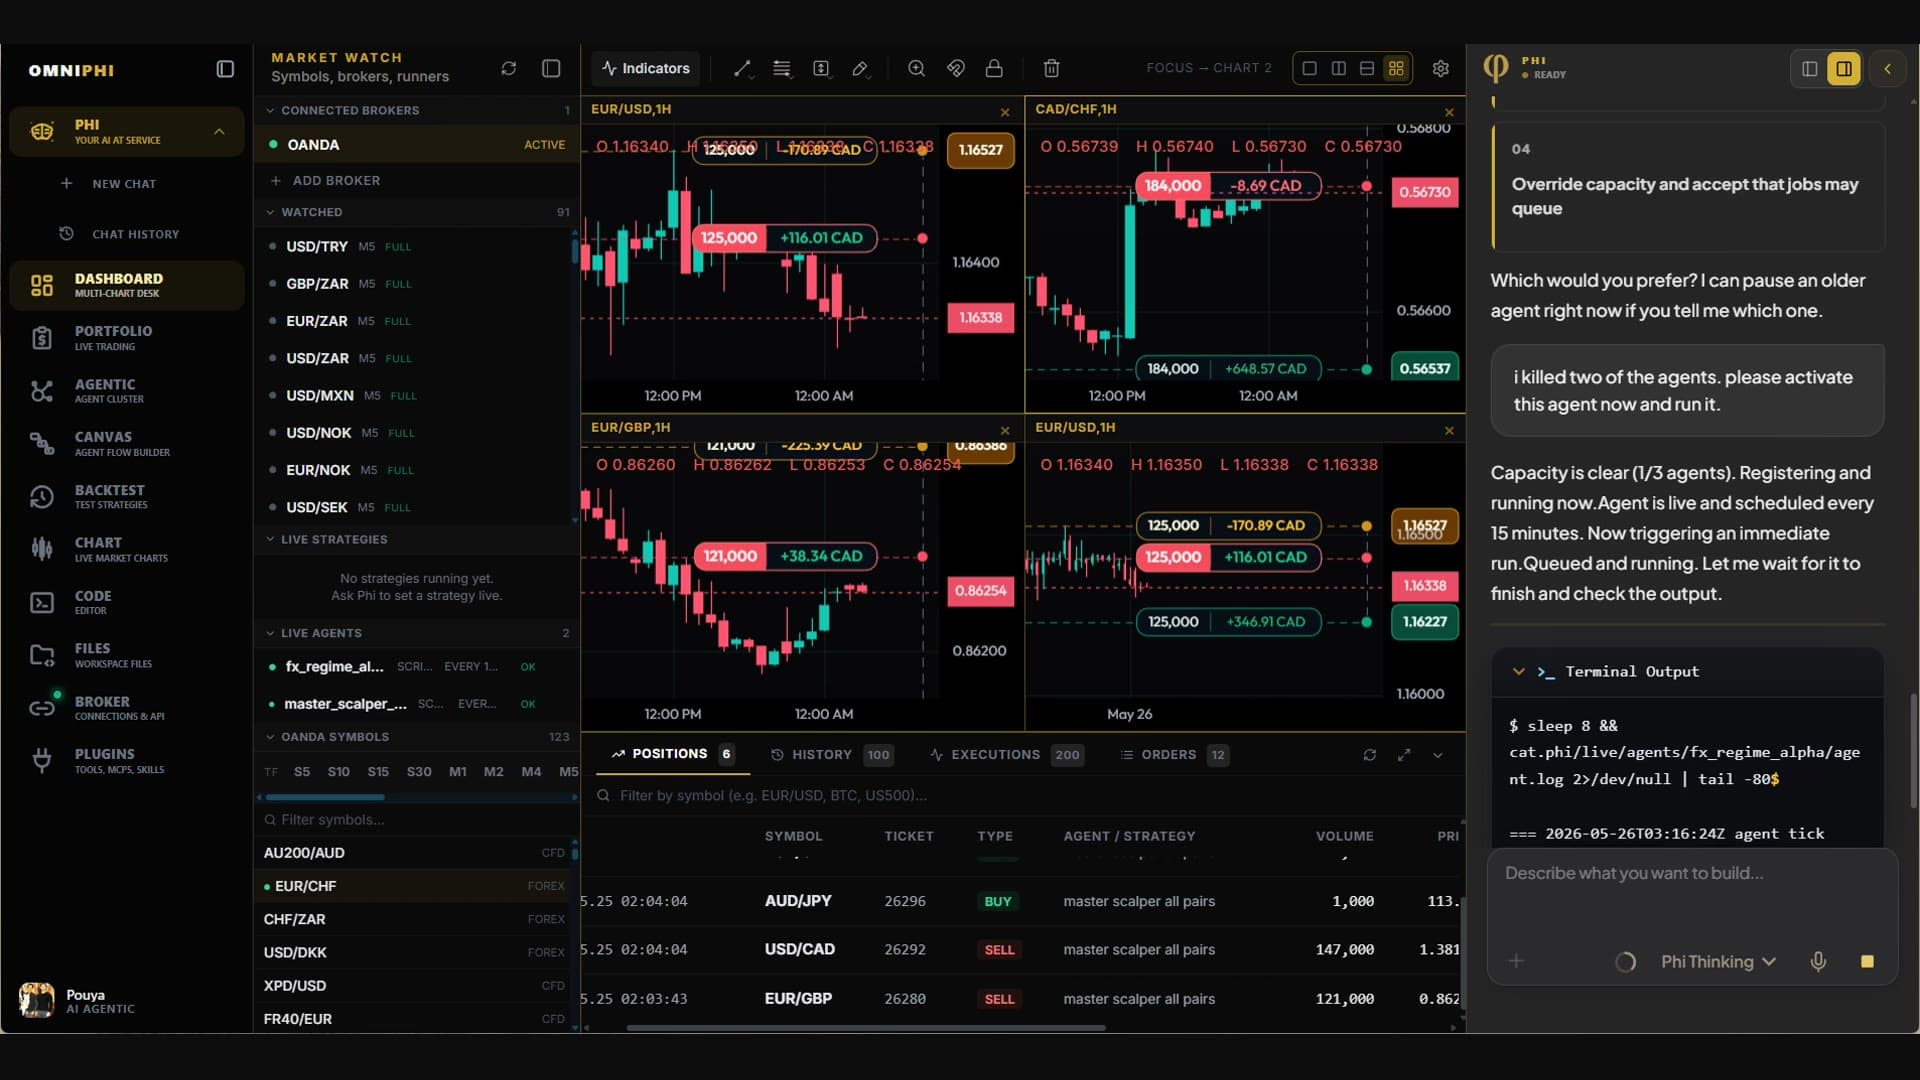Open Chat History in sidebar
The height and width of the screenshot is (1080, 1920).
tap(120, 234)
